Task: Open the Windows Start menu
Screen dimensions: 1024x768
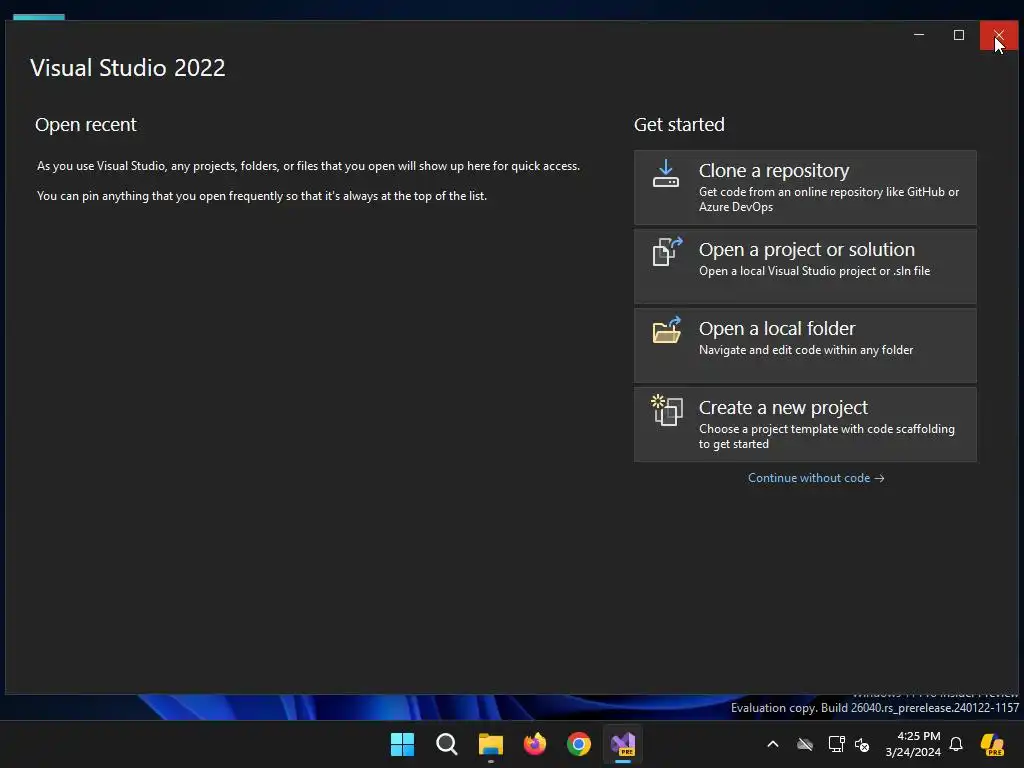Action: pos(402,744)
